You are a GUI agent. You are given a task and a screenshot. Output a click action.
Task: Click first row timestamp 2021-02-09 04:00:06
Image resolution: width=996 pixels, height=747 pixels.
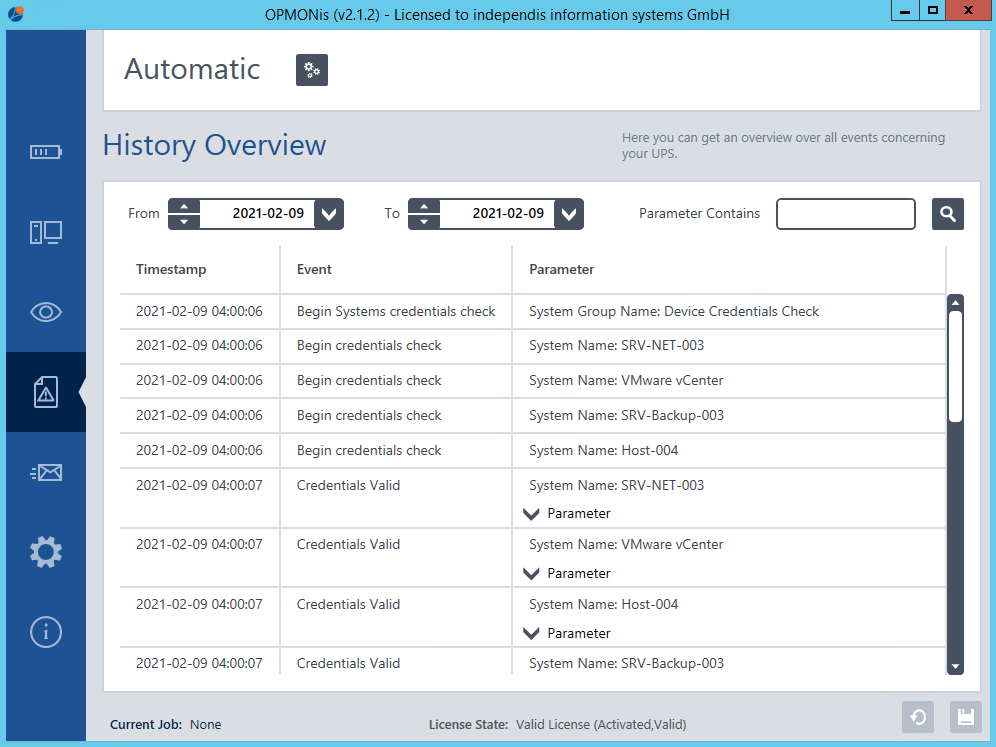[x=199, y=311]
